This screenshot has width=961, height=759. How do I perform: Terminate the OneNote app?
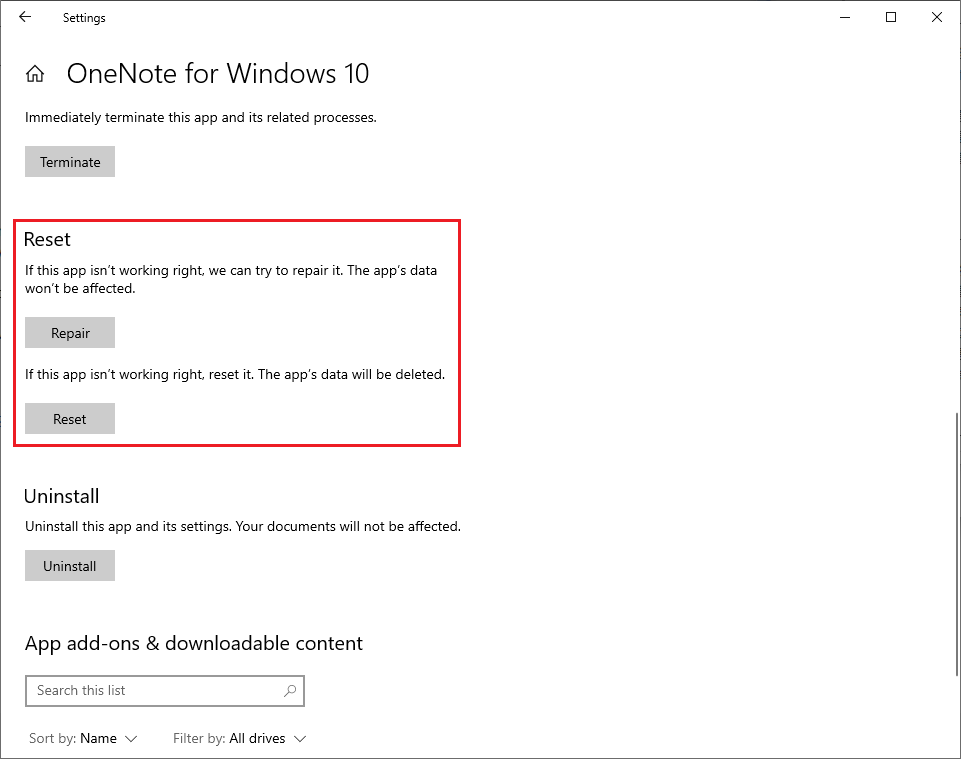[x=70, y=161]
